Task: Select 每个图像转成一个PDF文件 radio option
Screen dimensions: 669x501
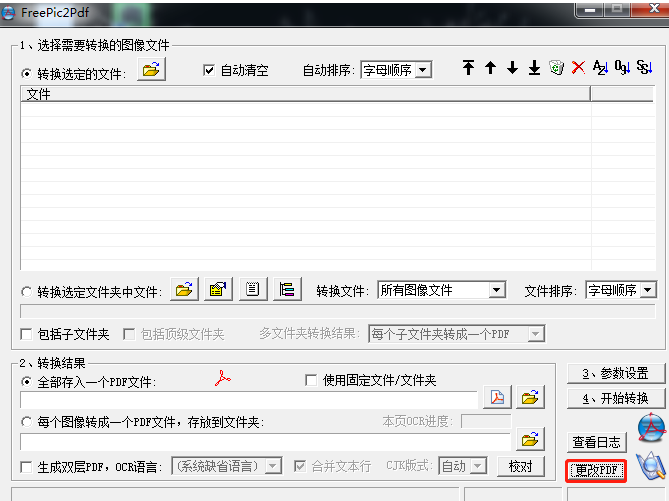Action: (x=26, y=422)
